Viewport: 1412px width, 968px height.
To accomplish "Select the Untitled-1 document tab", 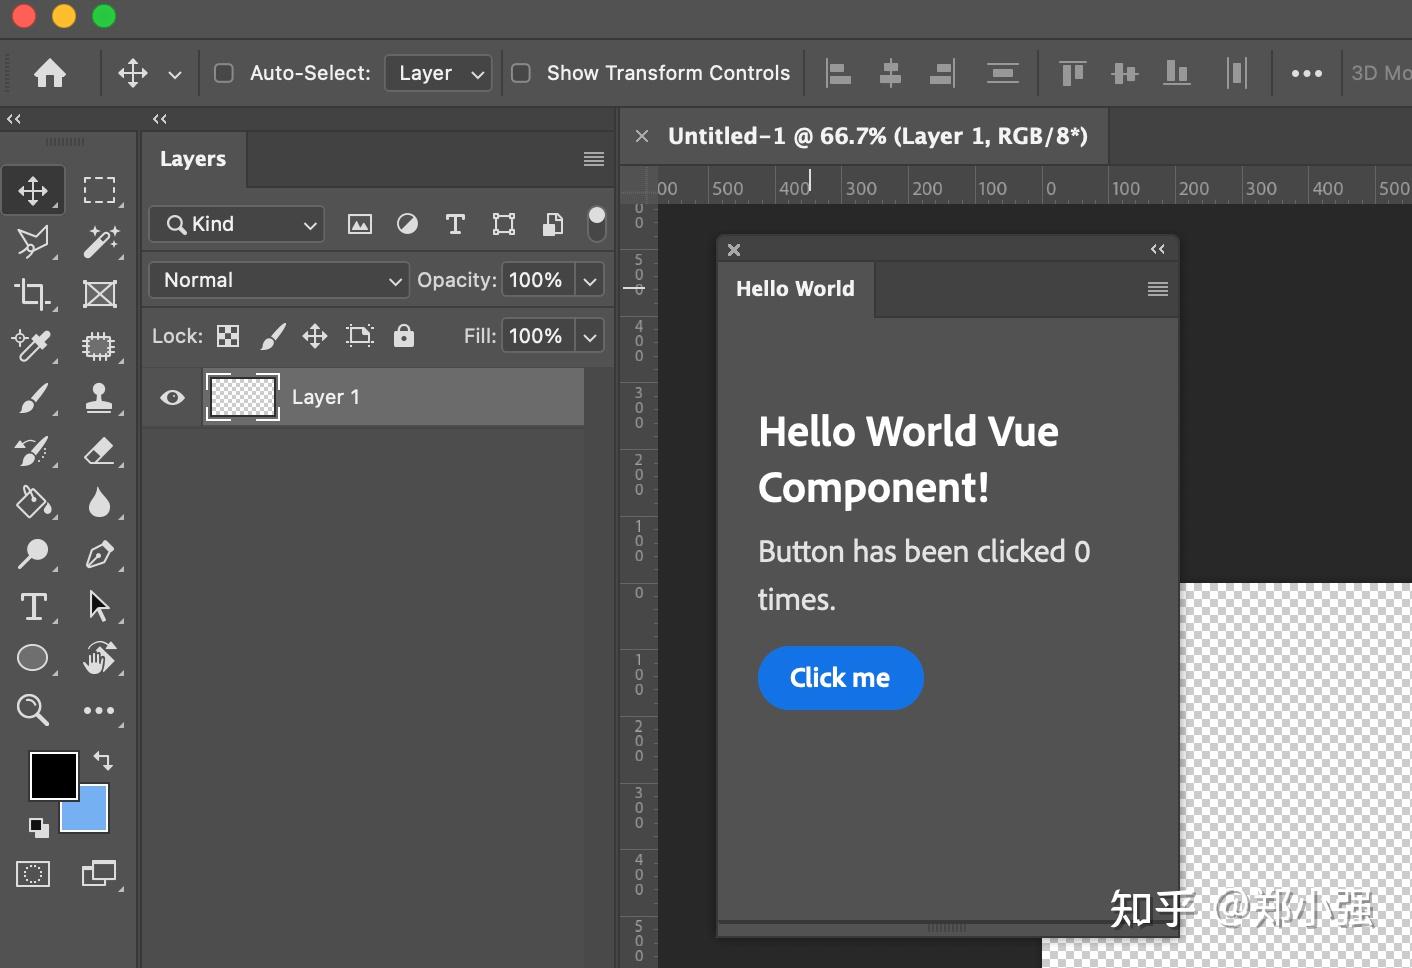I will pos(876,136).
